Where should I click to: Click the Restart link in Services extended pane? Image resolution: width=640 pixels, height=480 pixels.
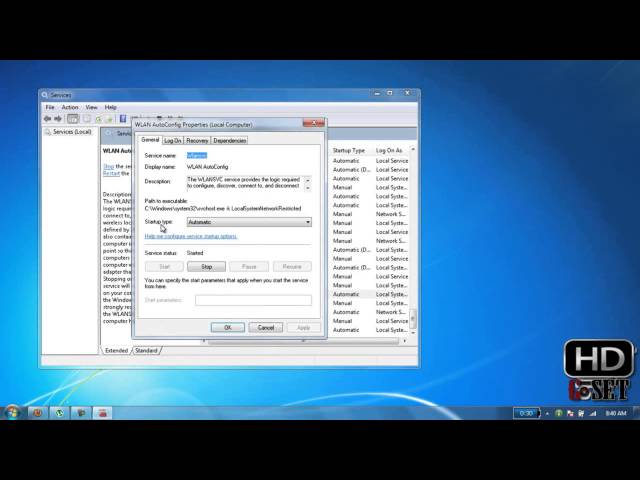[x=111, y=173]
